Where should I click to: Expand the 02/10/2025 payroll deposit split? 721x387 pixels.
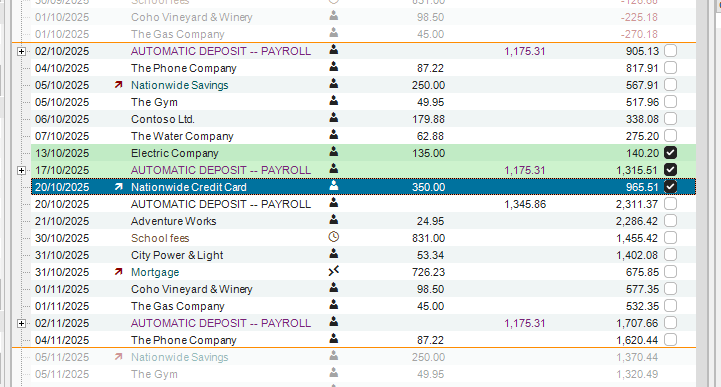[x=21, y=51]
